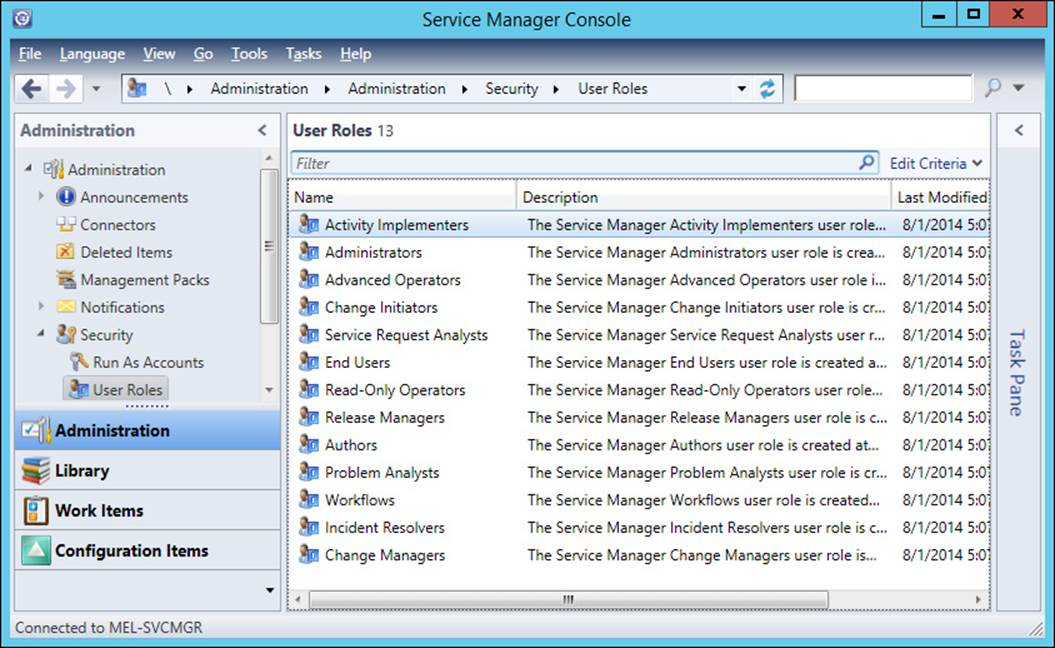
Task: Switch to the Library workspace
Action: 147,470
